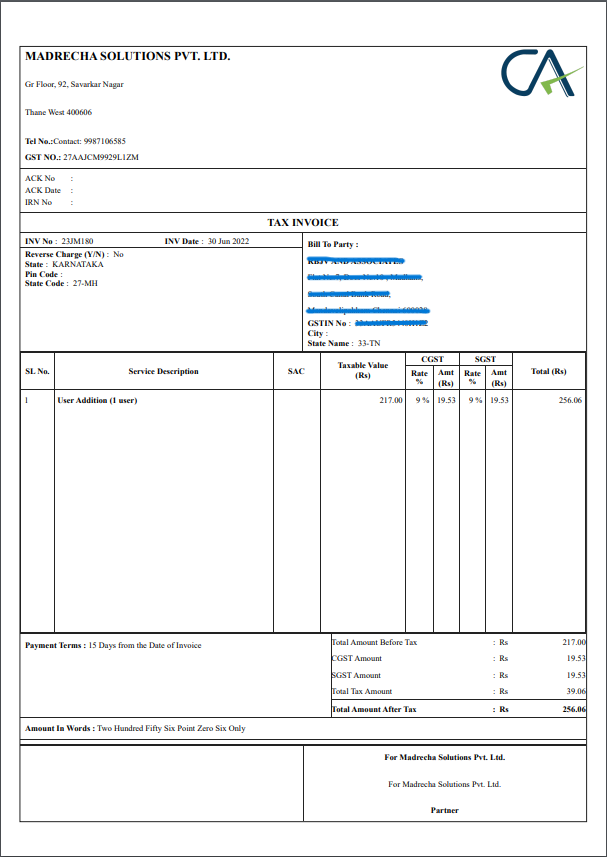
Task: Click the line total cell 256.06
Action: point(570,400)
